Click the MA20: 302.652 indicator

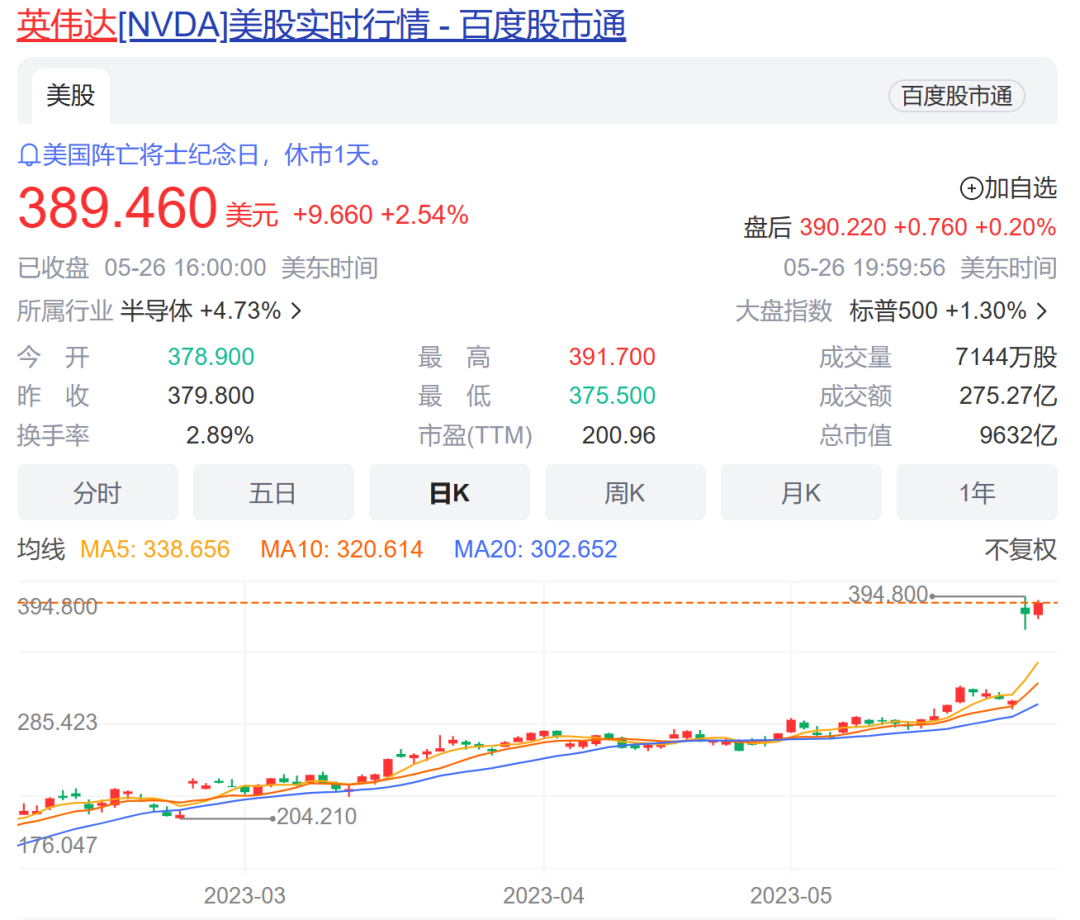click(535, 550)
